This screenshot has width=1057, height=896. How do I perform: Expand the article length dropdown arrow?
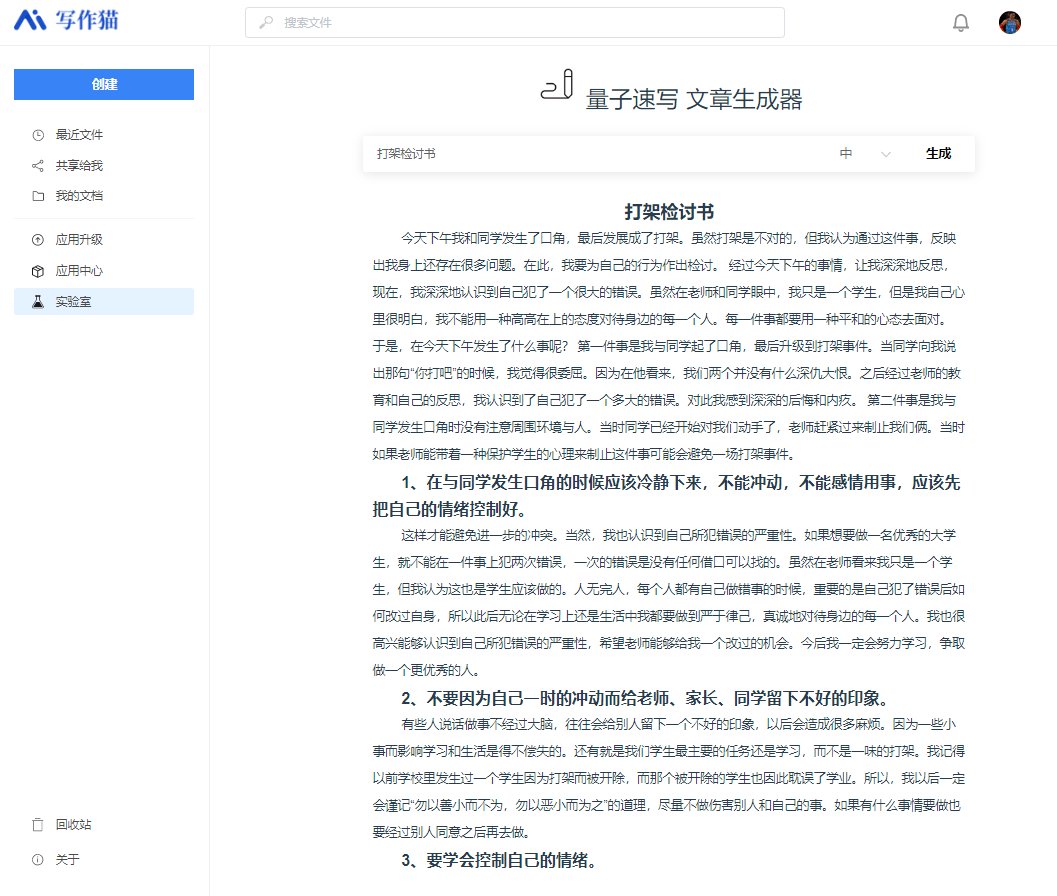(x=885, y=154)
